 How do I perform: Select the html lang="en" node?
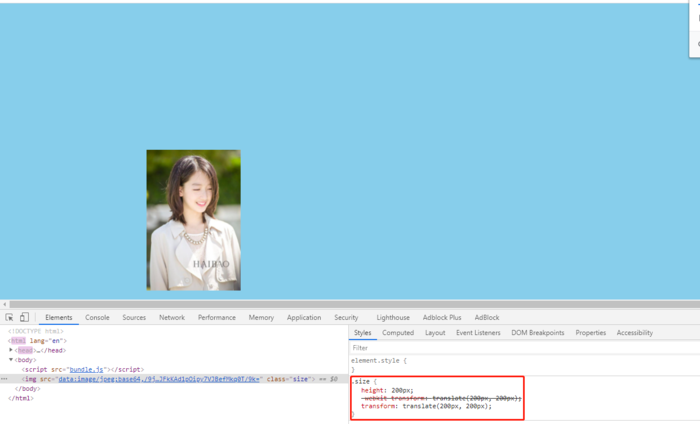[x=37, y=341]
